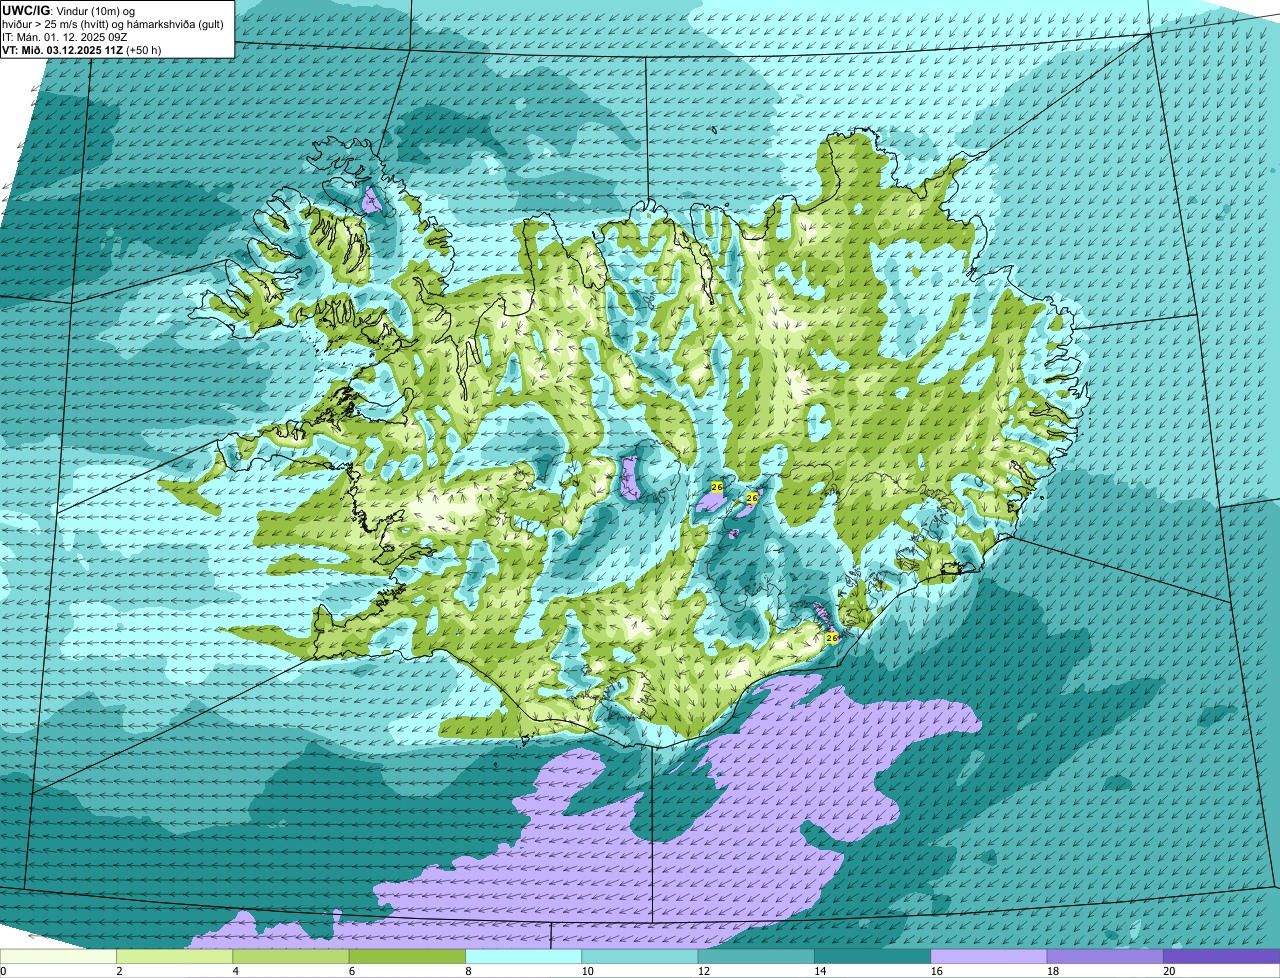Screen dimensions: 1280x978
Task: Click the "UWC/IG: Vindur (10m) og" title line
Action: pos(69,10)
